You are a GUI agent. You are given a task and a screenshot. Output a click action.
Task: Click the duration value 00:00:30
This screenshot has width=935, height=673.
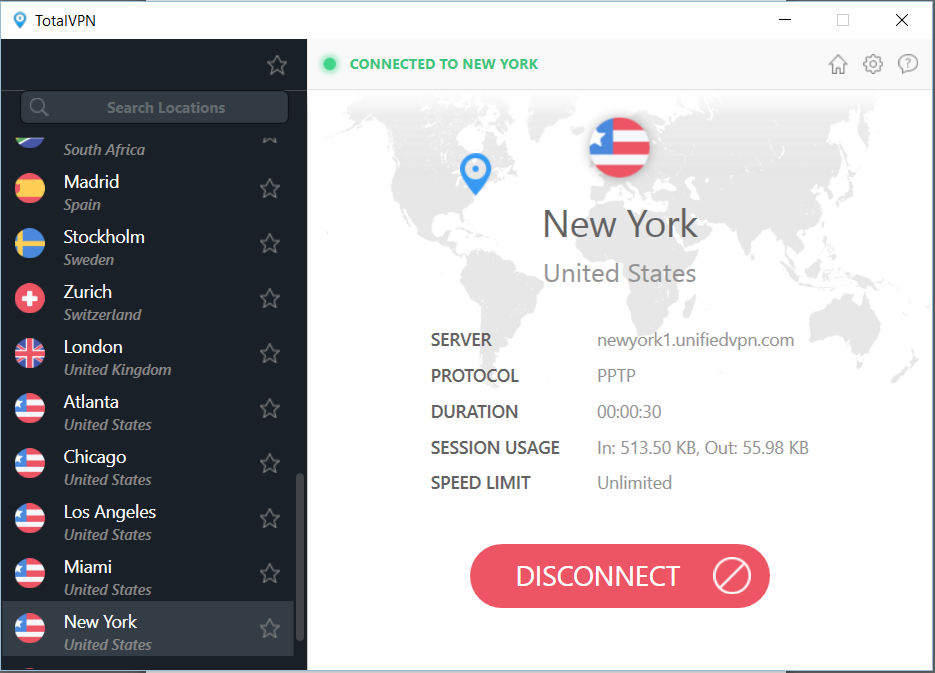tap(629, 412)
